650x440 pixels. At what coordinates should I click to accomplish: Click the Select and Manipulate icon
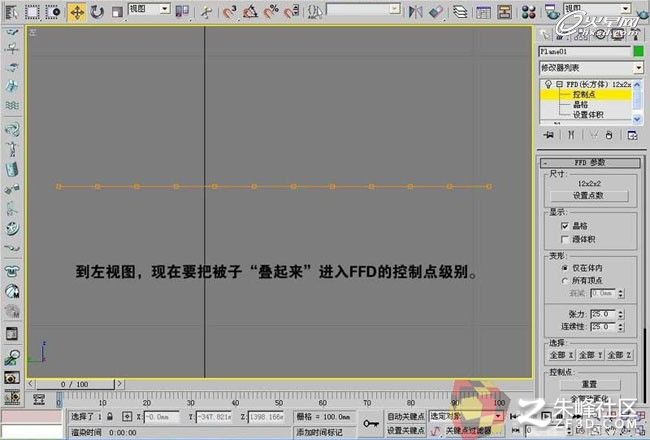point(205,12)
